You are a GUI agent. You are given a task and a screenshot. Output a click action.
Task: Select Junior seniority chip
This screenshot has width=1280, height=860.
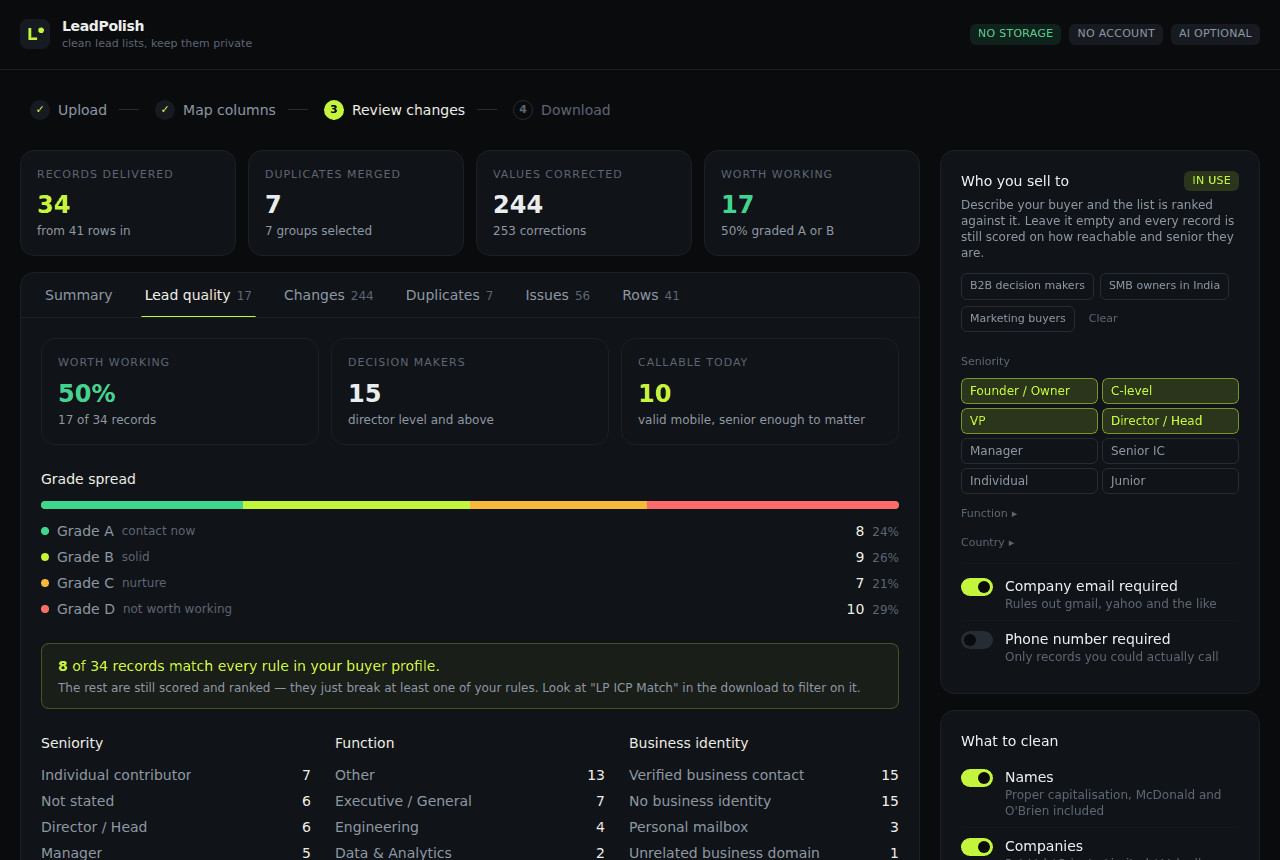1170,481
